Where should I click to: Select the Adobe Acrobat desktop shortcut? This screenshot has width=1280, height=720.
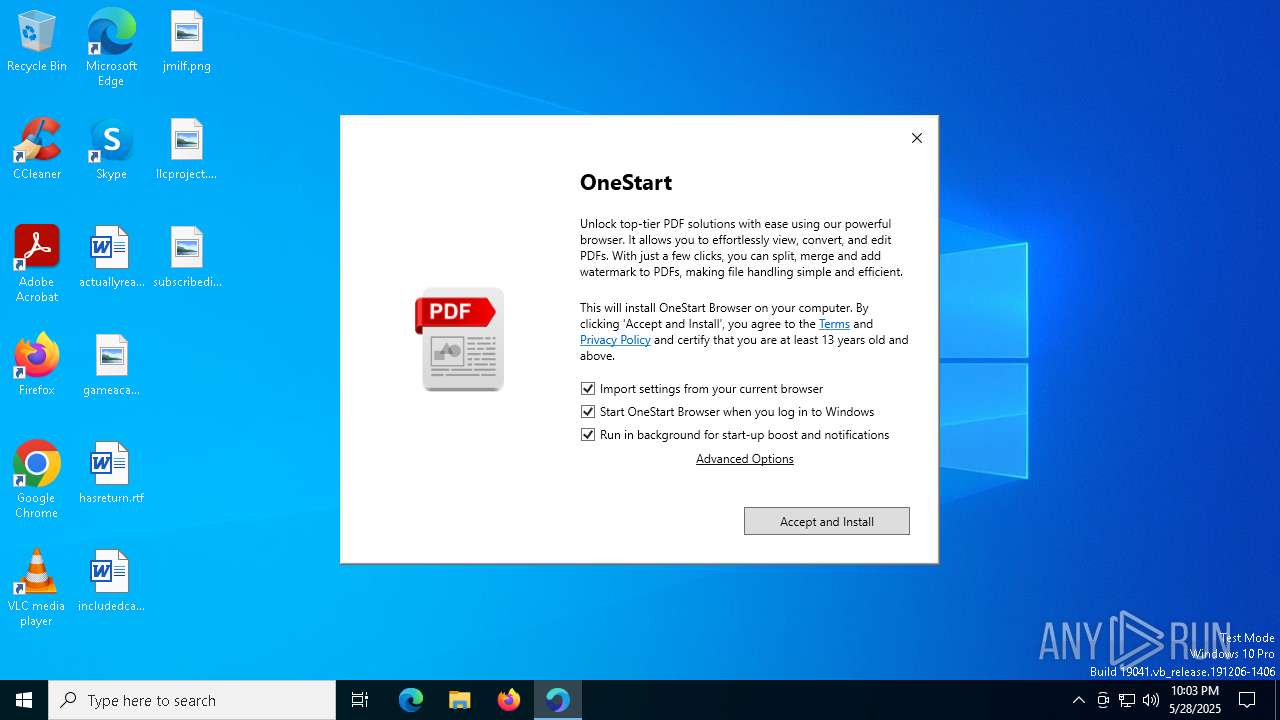(37, 263)
